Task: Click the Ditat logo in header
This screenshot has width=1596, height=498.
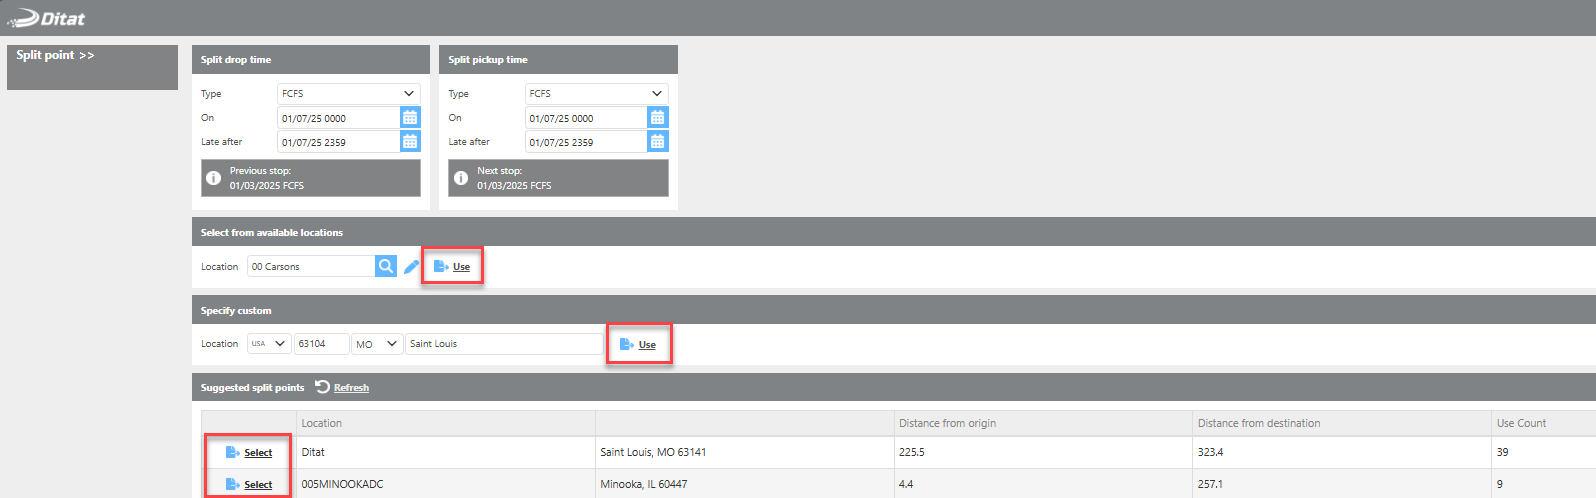Action: [46, 18]
